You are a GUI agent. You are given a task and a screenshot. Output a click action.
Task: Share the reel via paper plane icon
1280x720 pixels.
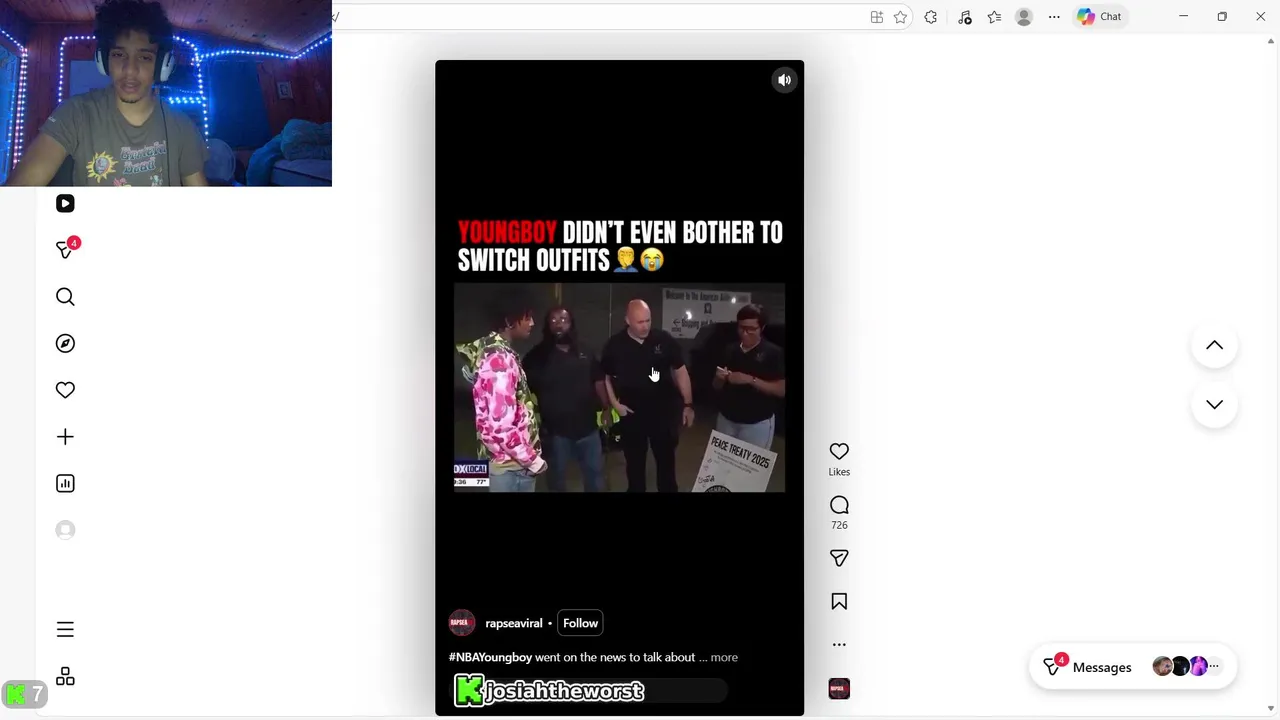coord(839,558)
